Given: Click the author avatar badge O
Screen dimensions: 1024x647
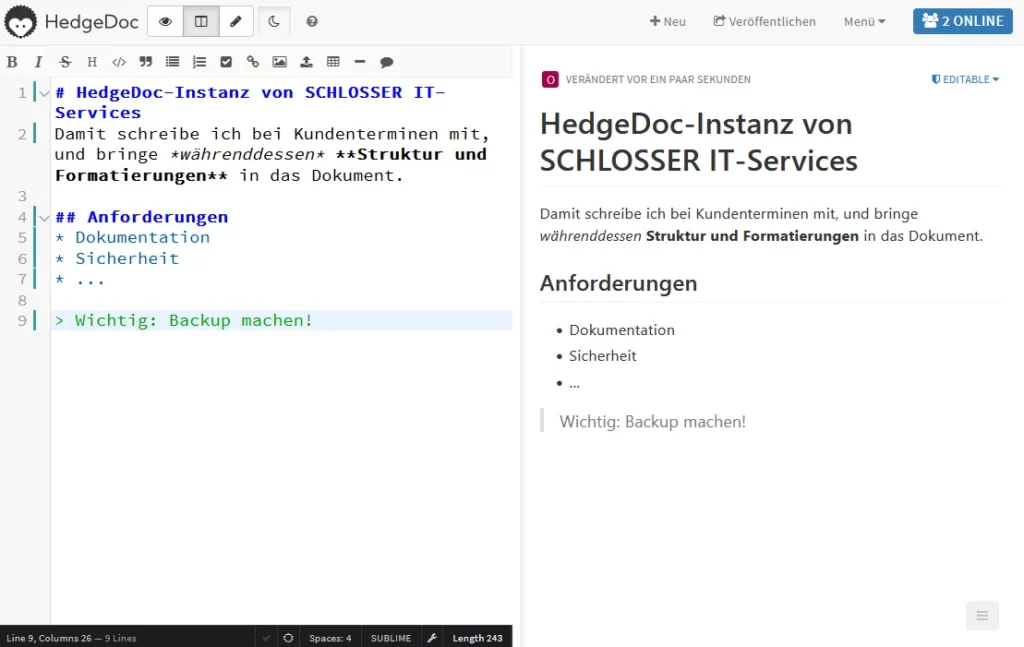Looking at the screenshot, I should click(x=550, y=80).
